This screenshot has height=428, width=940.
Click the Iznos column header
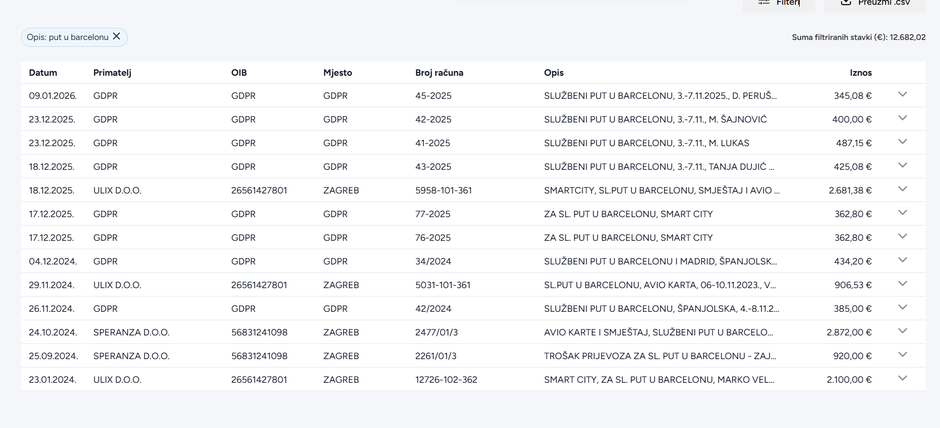point(860,73)
